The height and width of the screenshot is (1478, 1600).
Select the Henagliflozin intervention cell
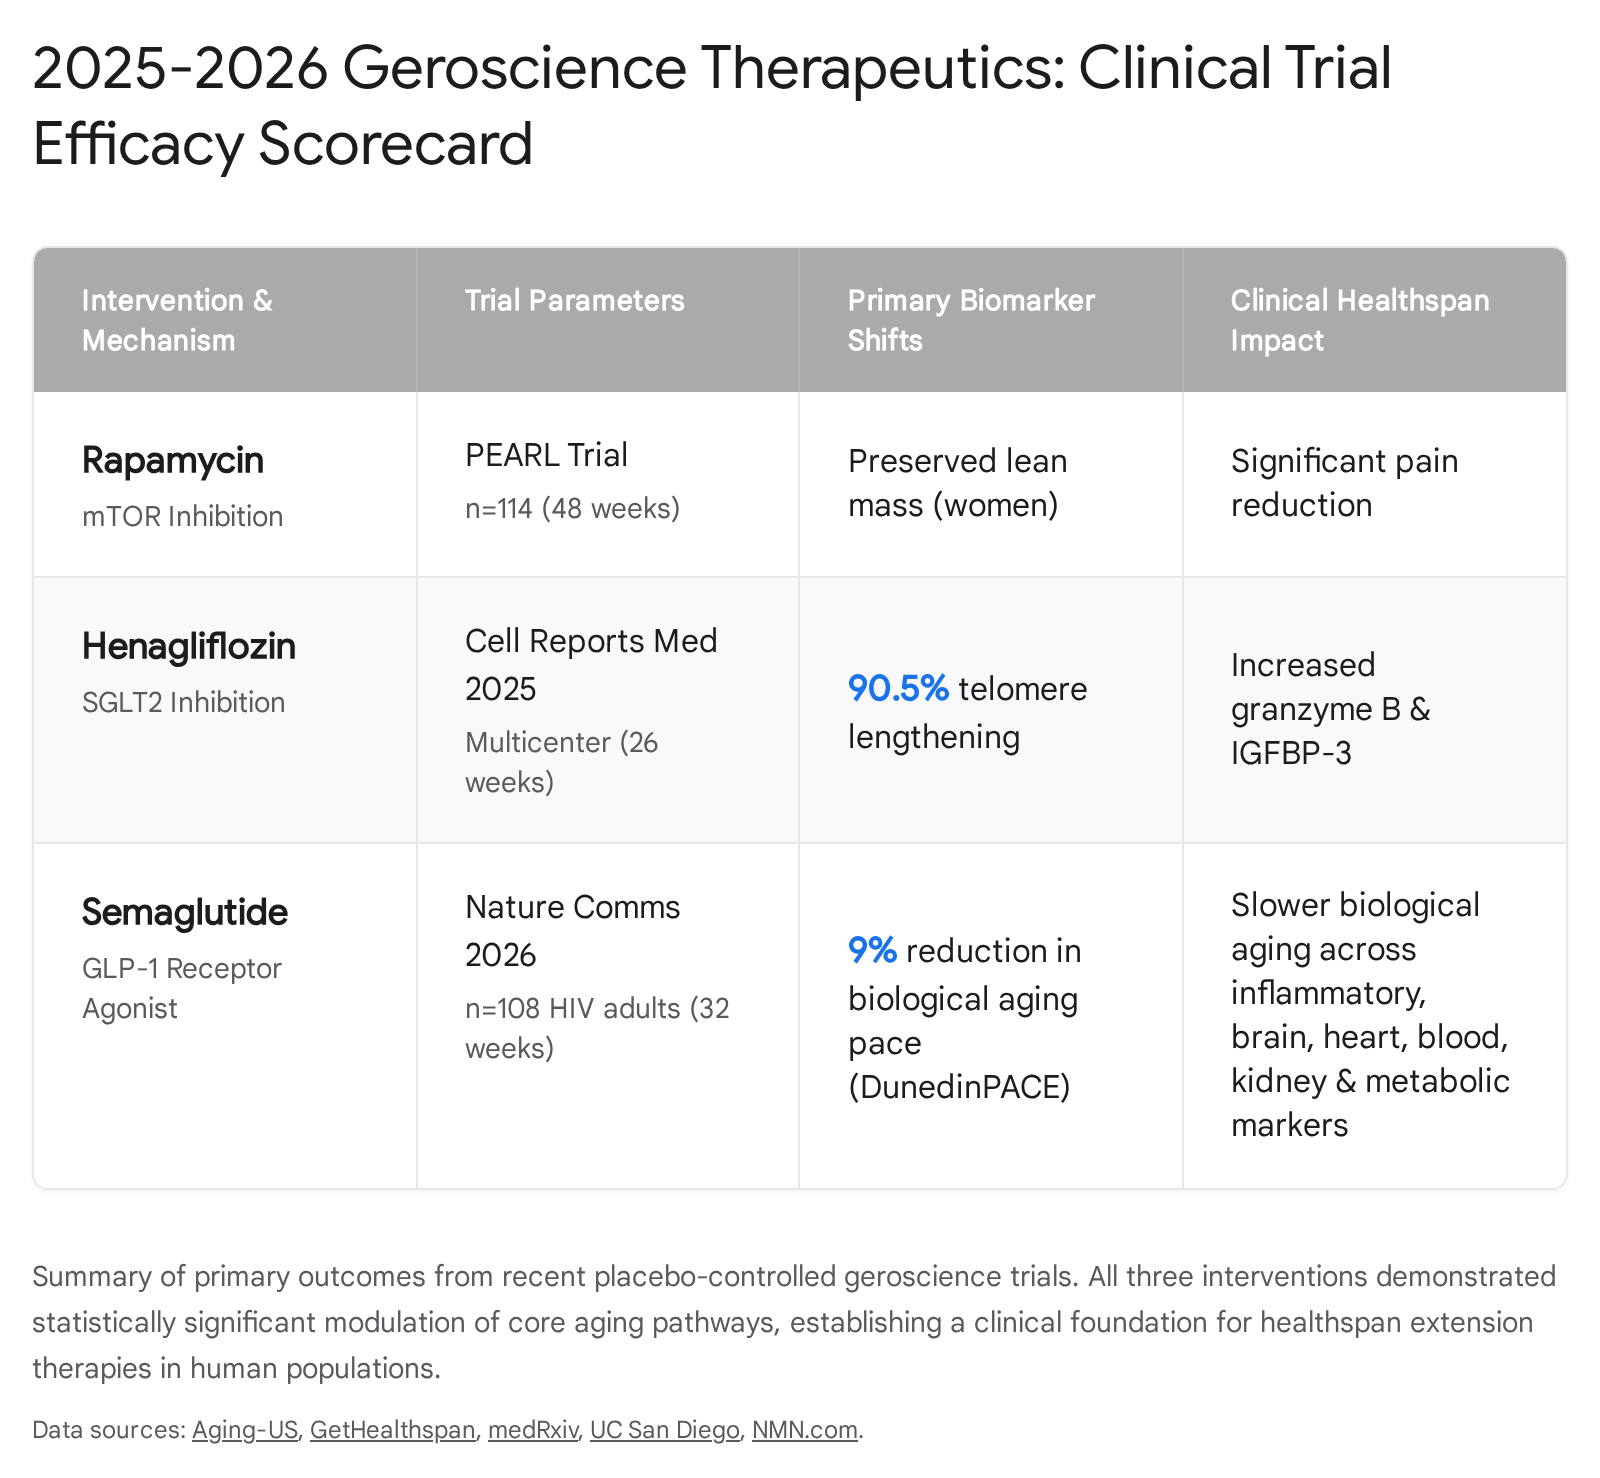[225, 710]
